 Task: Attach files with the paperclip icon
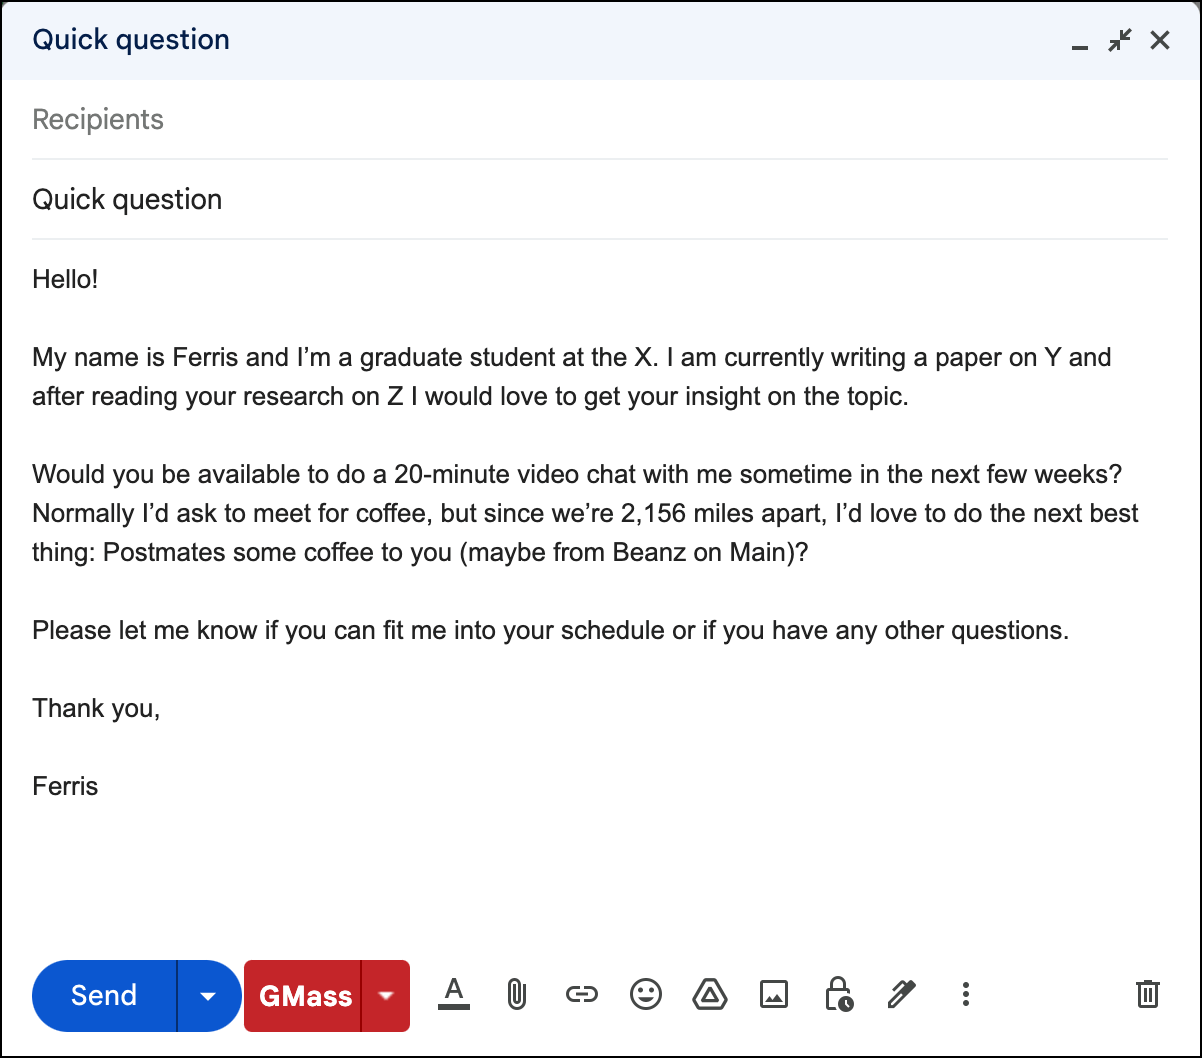[516, 994]
